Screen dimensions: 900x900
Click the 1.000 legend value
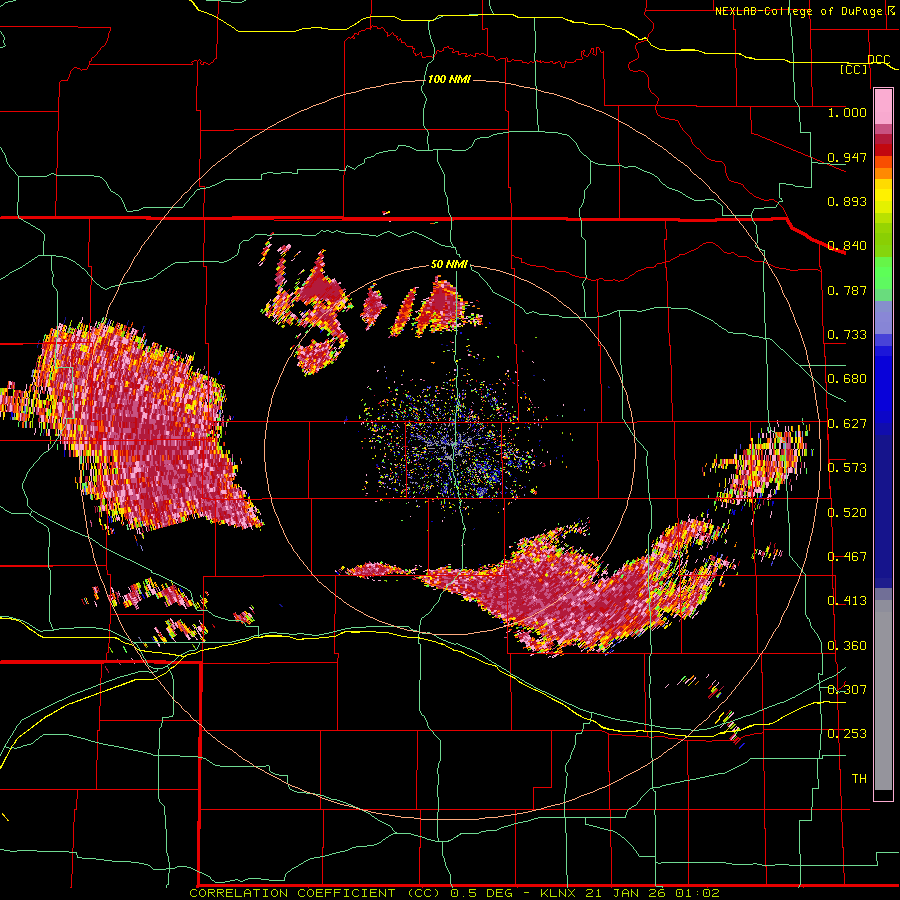(x=847, y=112)
